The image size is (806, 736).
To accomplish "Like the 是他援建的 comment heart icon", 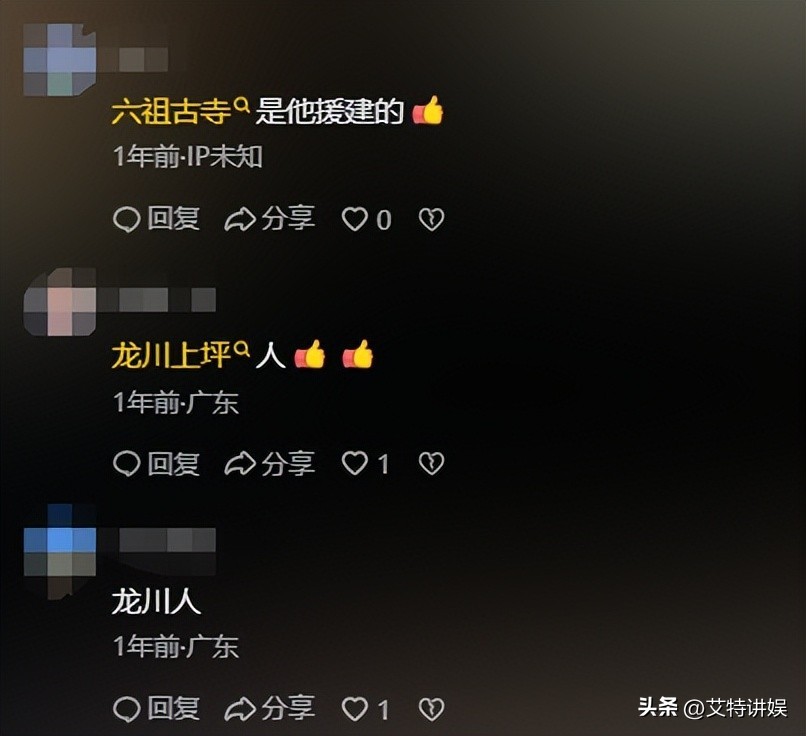I will 355,219.
